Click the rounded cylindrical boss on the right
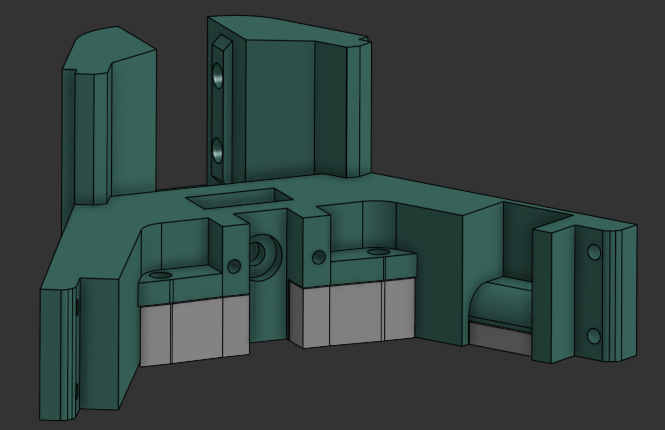This screenshot has height=430, width=665. 503,300
